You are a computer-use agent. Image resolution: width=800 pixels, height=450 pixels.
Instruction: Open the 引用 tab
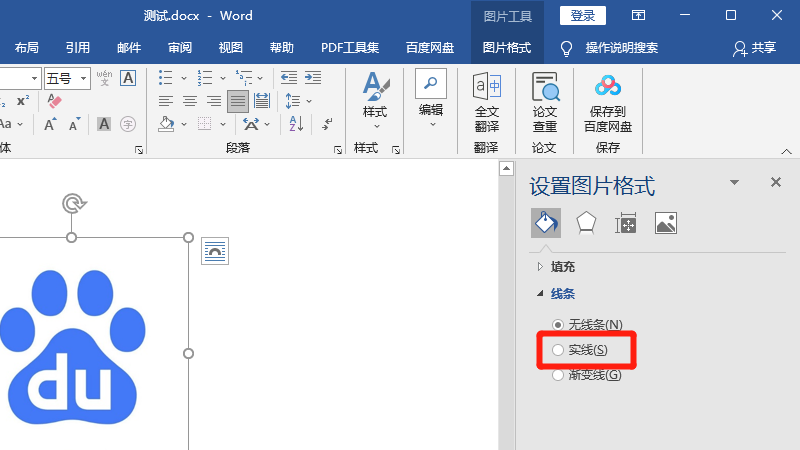click(78, 48)
